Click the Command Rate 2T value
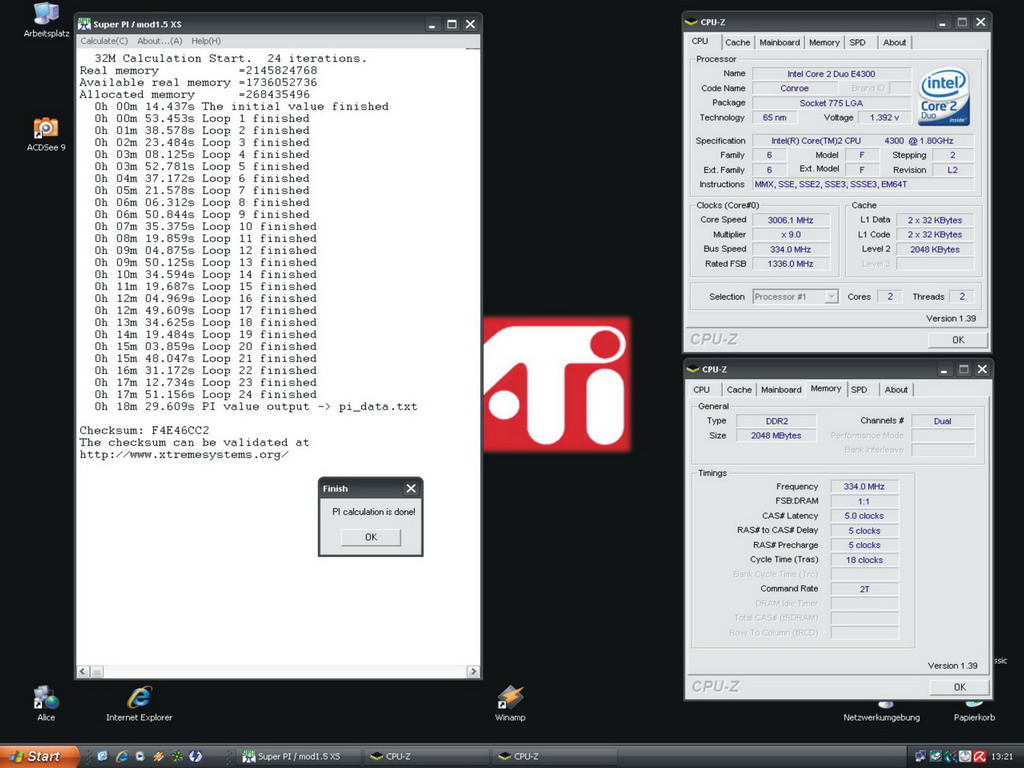 (x=864, y=589)
